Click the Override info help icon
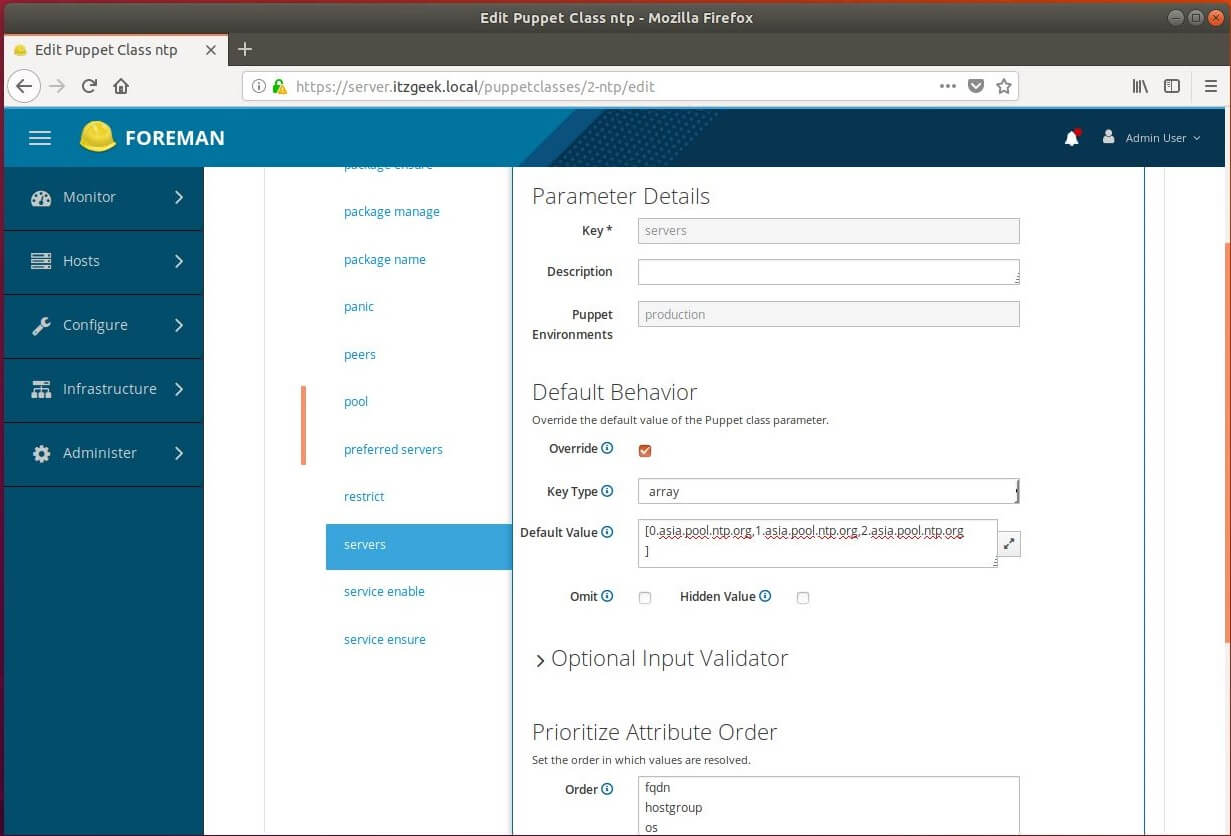The width and height of the screenshot is (1231, 836). [607, 449]
